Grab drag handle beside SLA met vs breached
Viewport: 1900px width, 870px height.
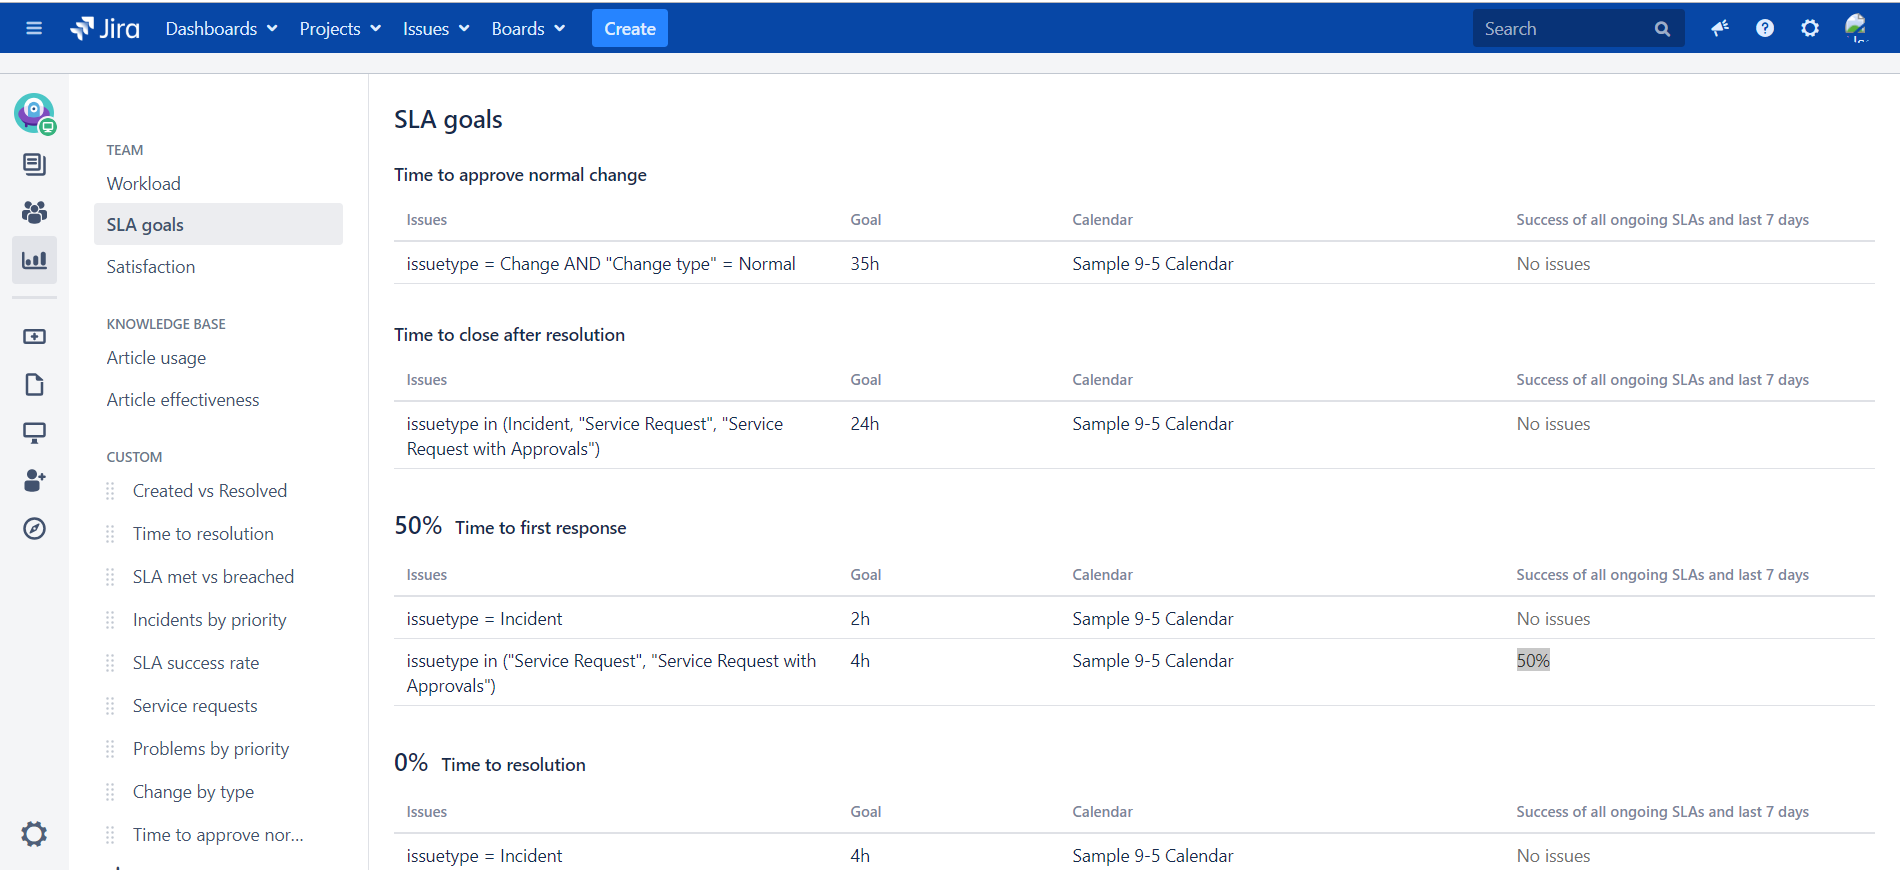[x=110, y=577]
